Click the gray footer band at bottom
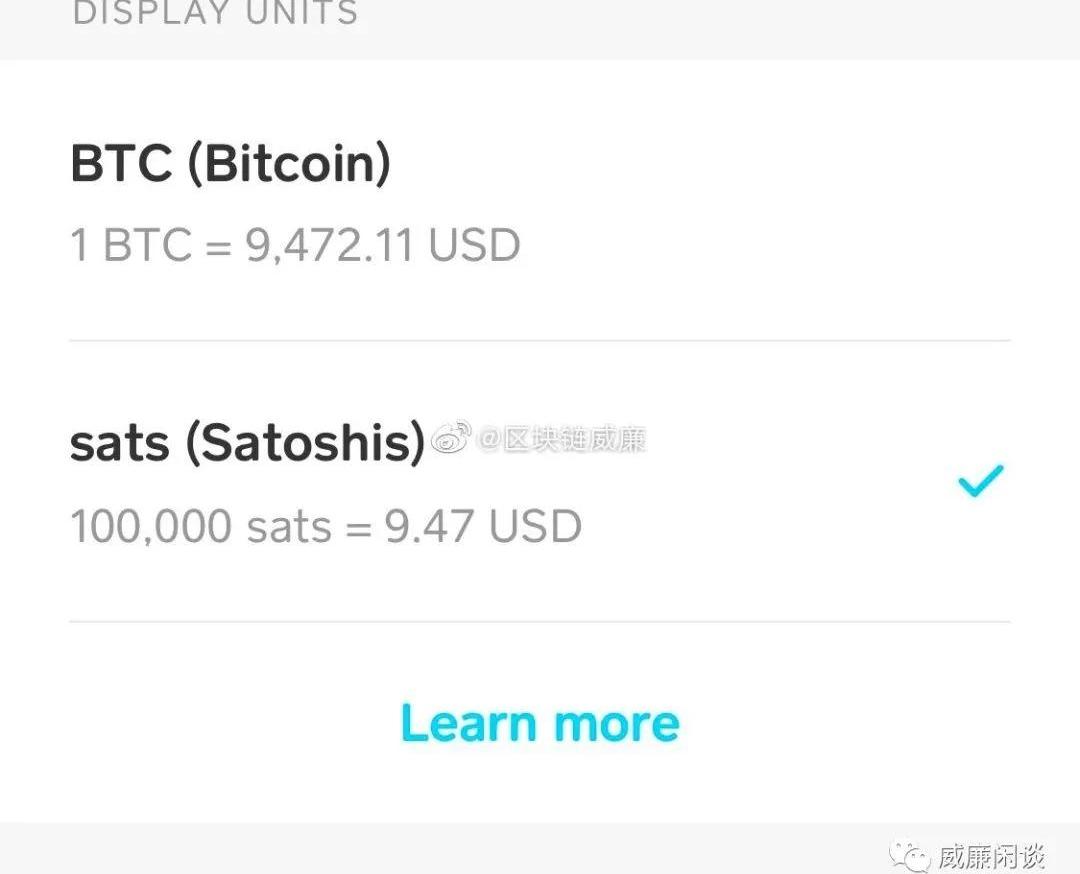1080x874 pixels. 400,848
